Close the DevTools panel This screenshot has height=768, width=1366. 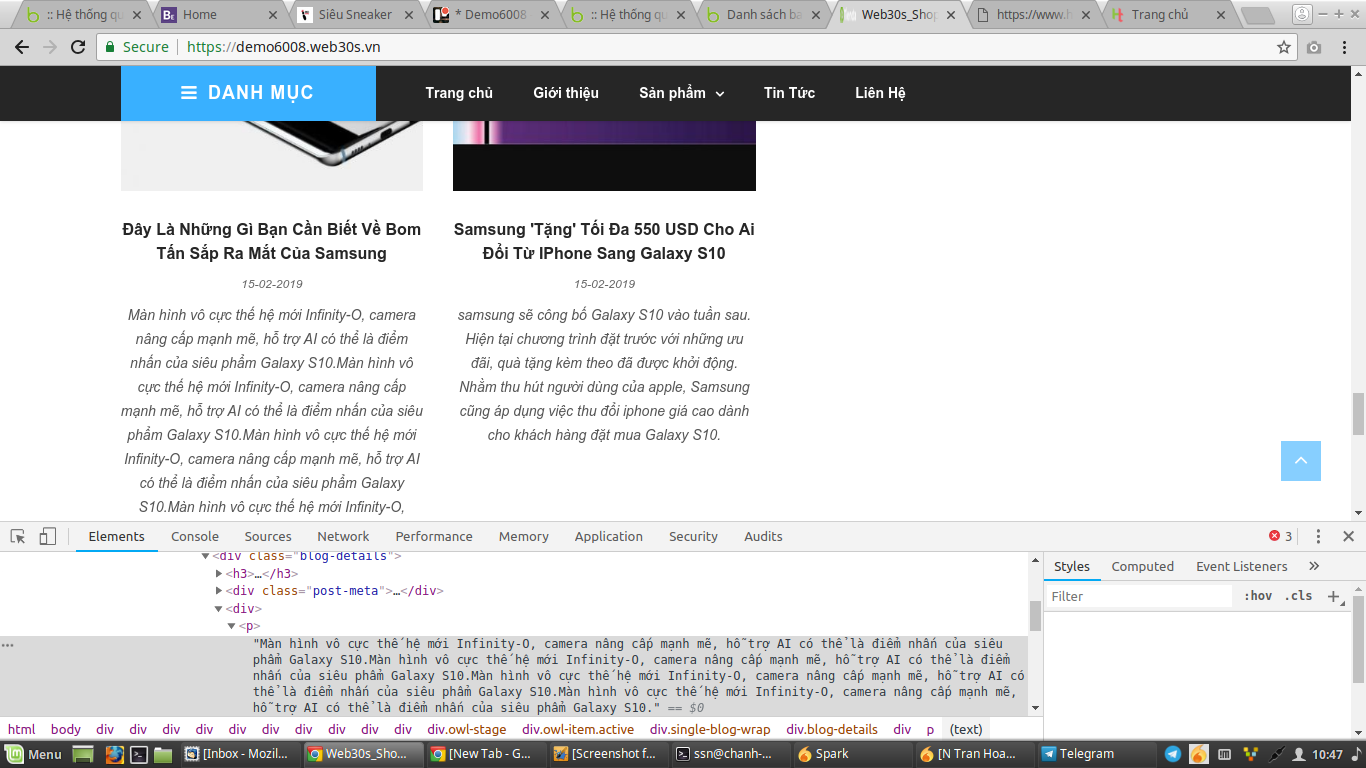tap(1348, 537)
